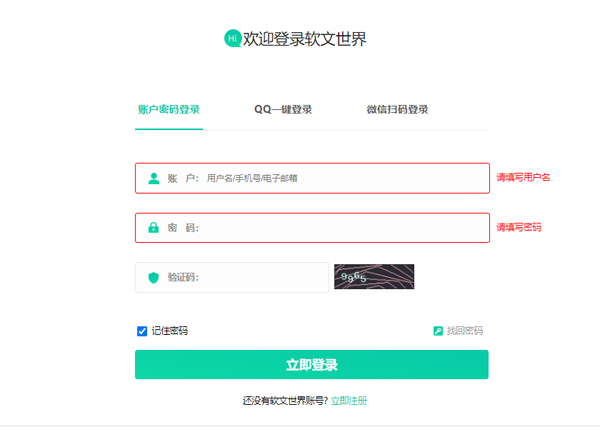Image resolution: width=600 pixels, height=432 pixels.
Task: Follow the 找回密码 link
Action: (464, 331)
